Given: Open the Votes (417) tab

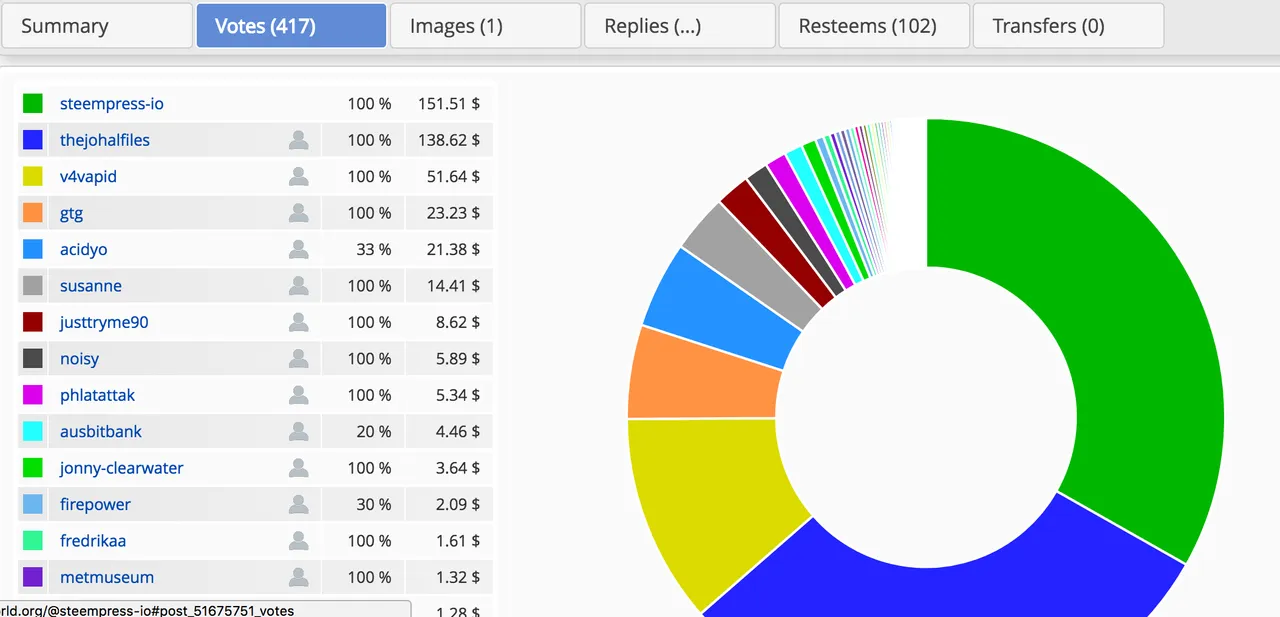Looking at the screenshot, I should [x=291, y=26].
